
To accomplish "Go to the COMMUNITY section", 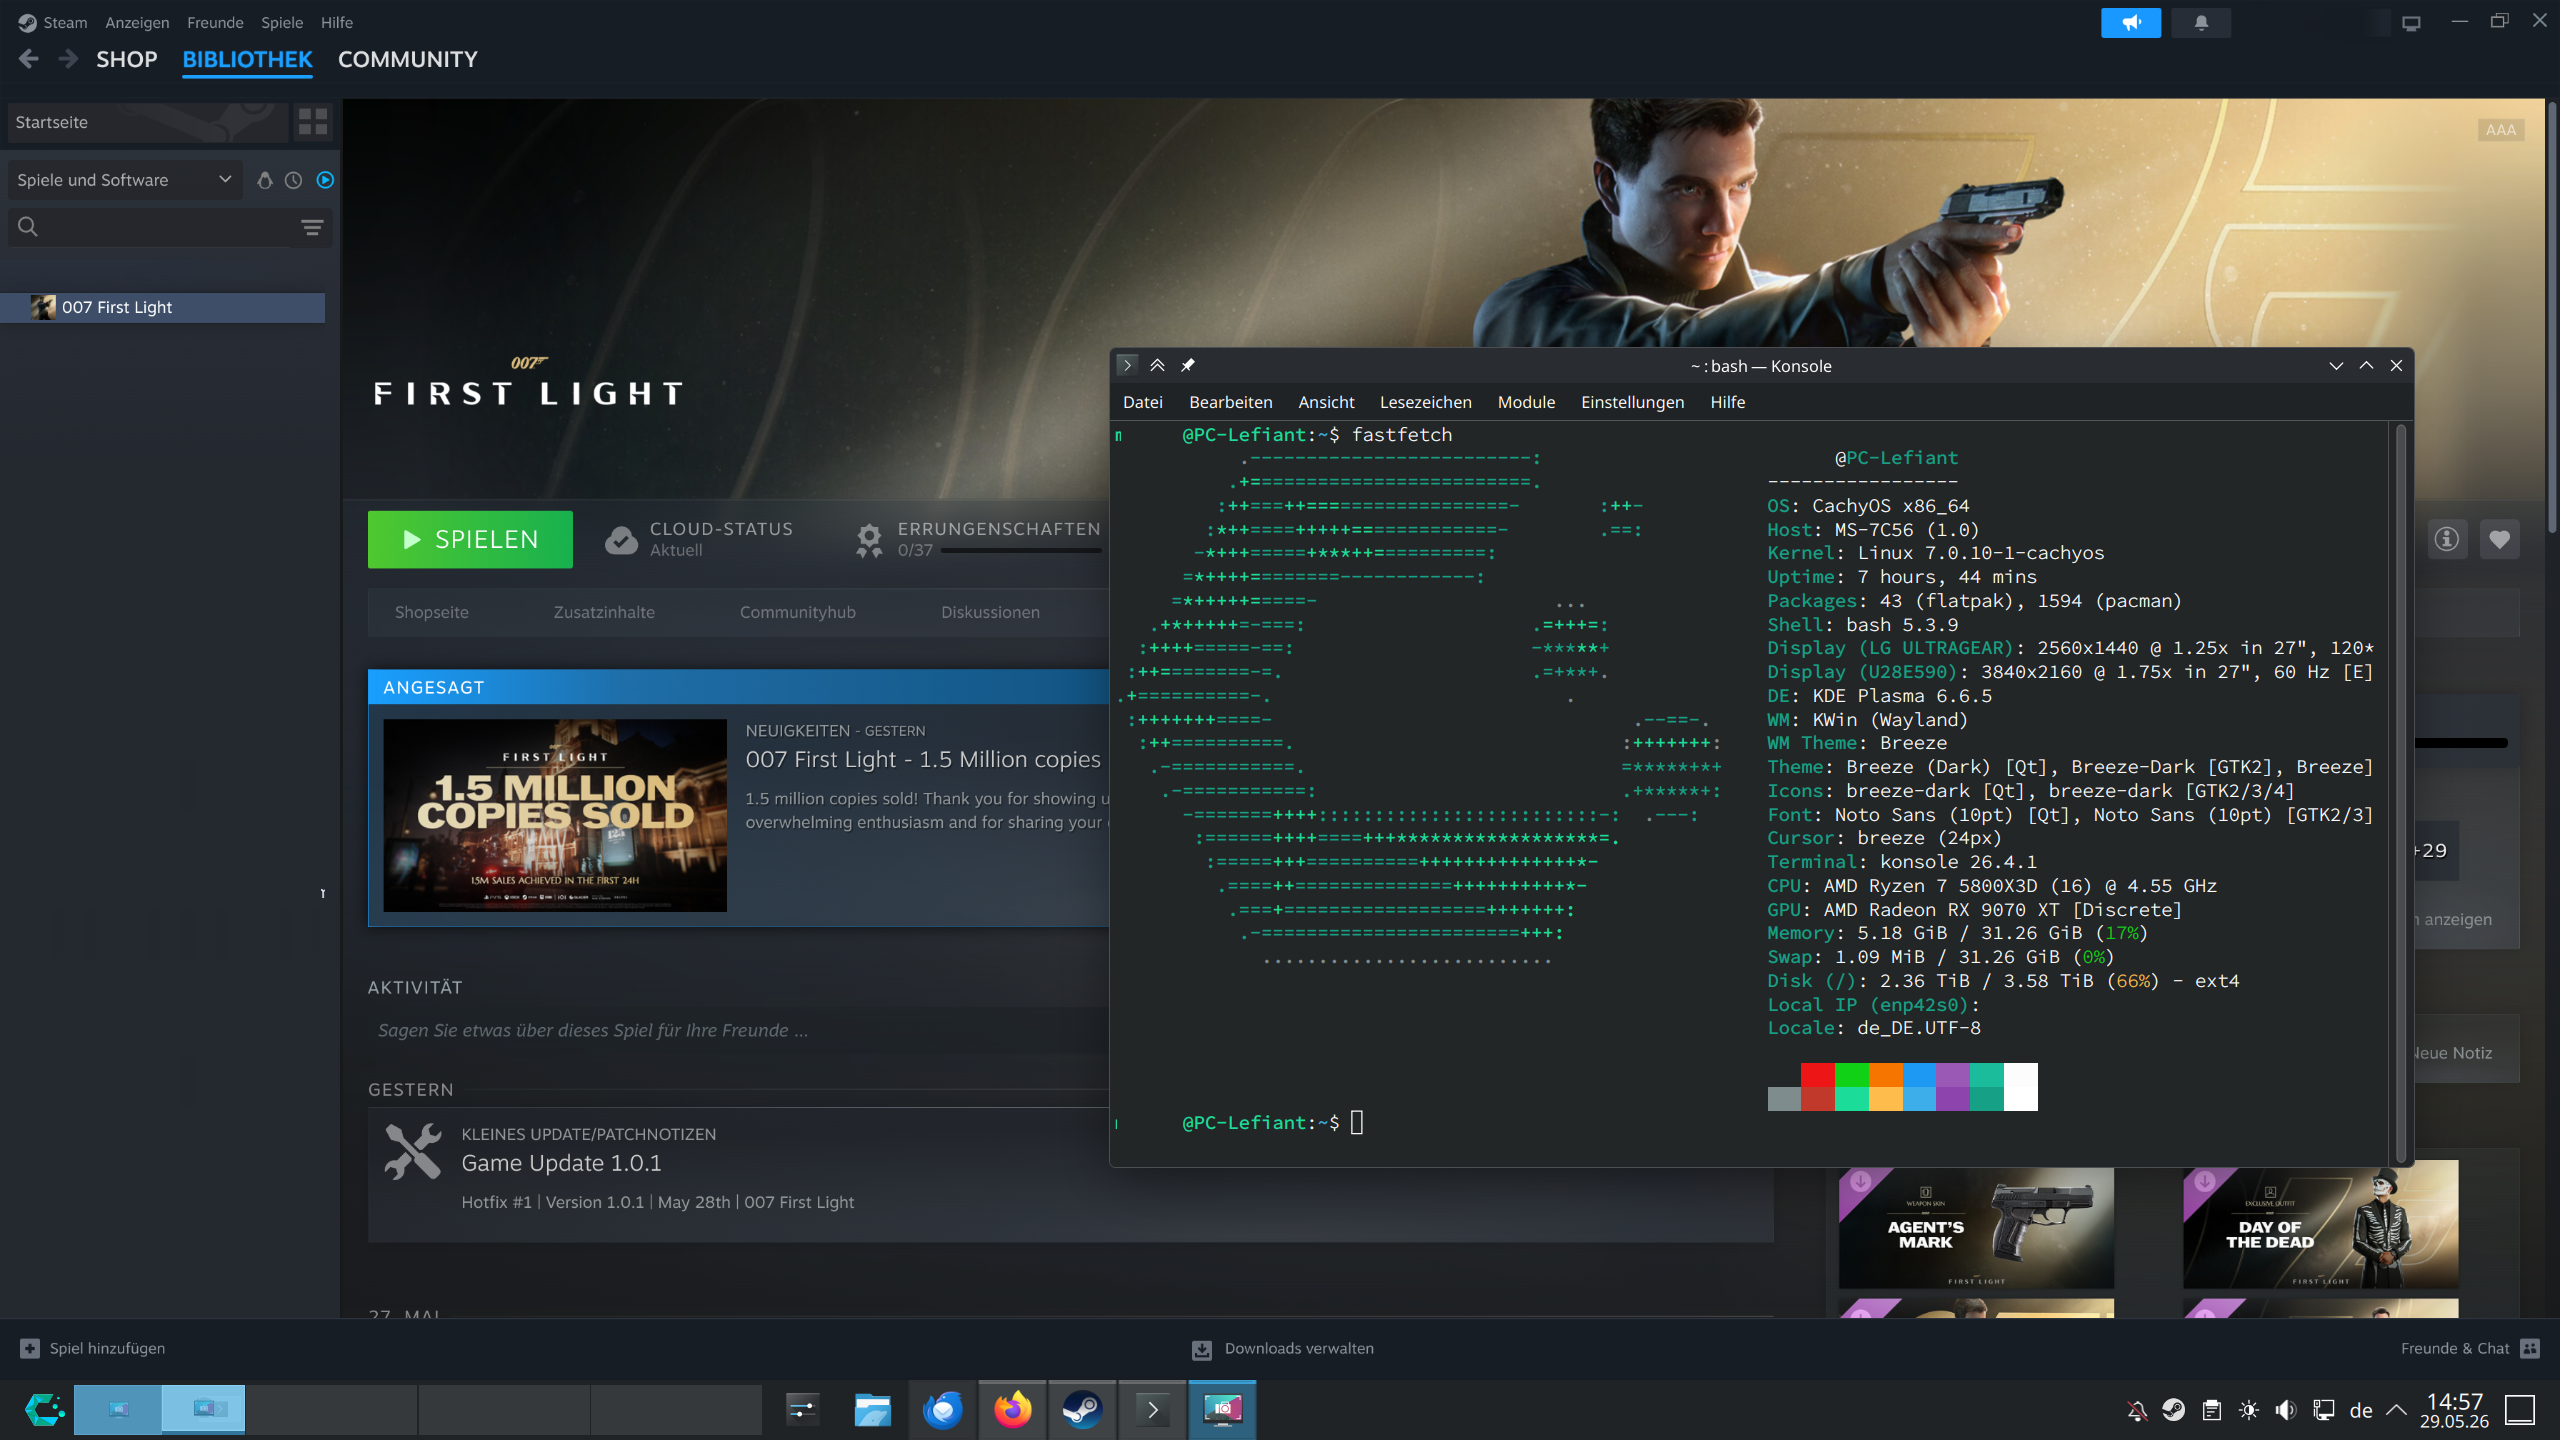I will click(408, 59).
